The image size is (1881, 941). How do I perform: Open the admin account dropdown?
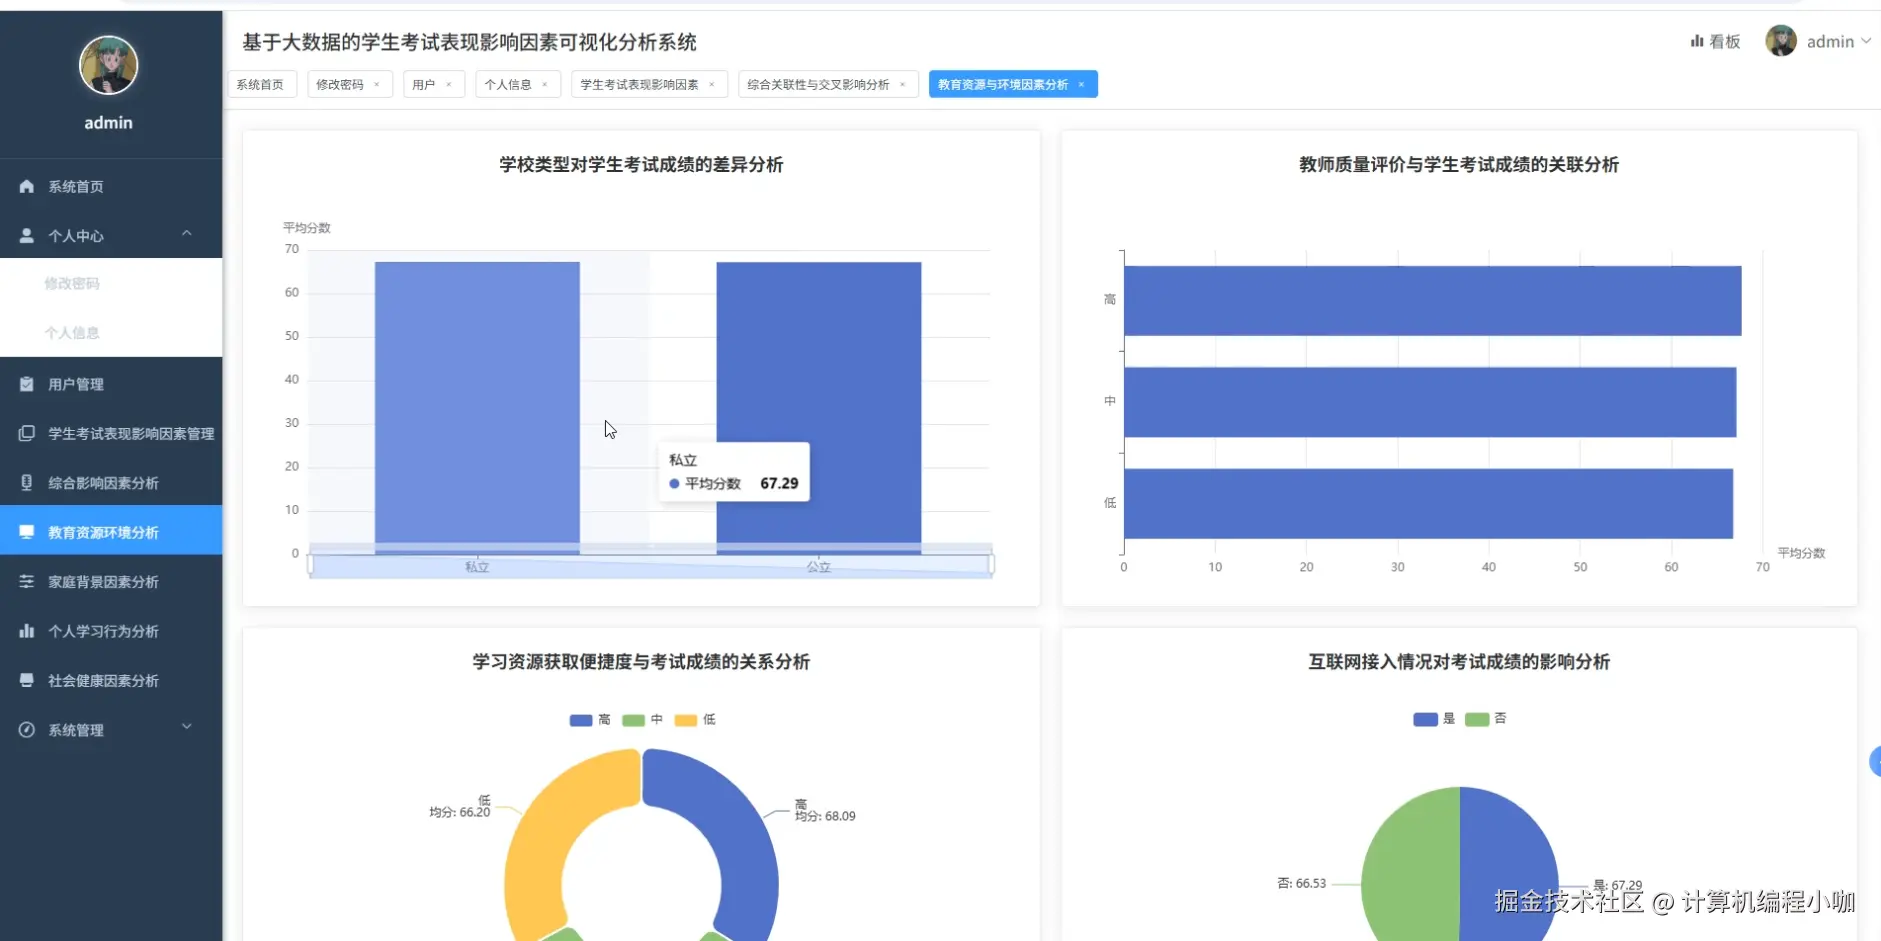1833,41
